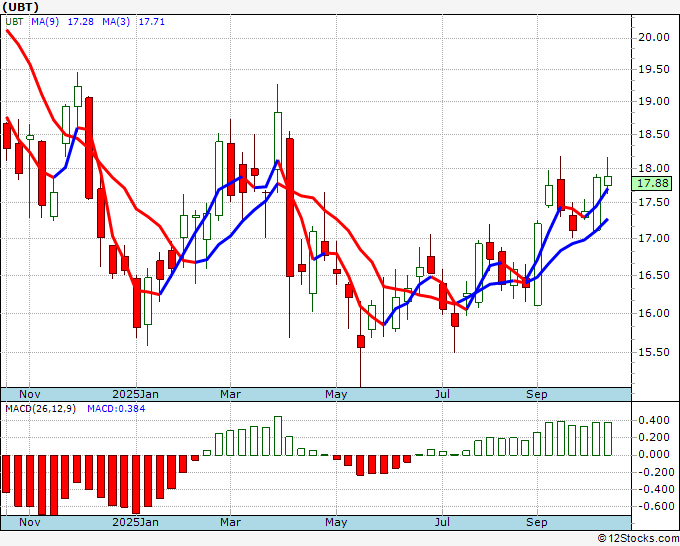The image size is (680, 546).
Task: Click Nov on the price chart time axis
Action: point(30,394)
